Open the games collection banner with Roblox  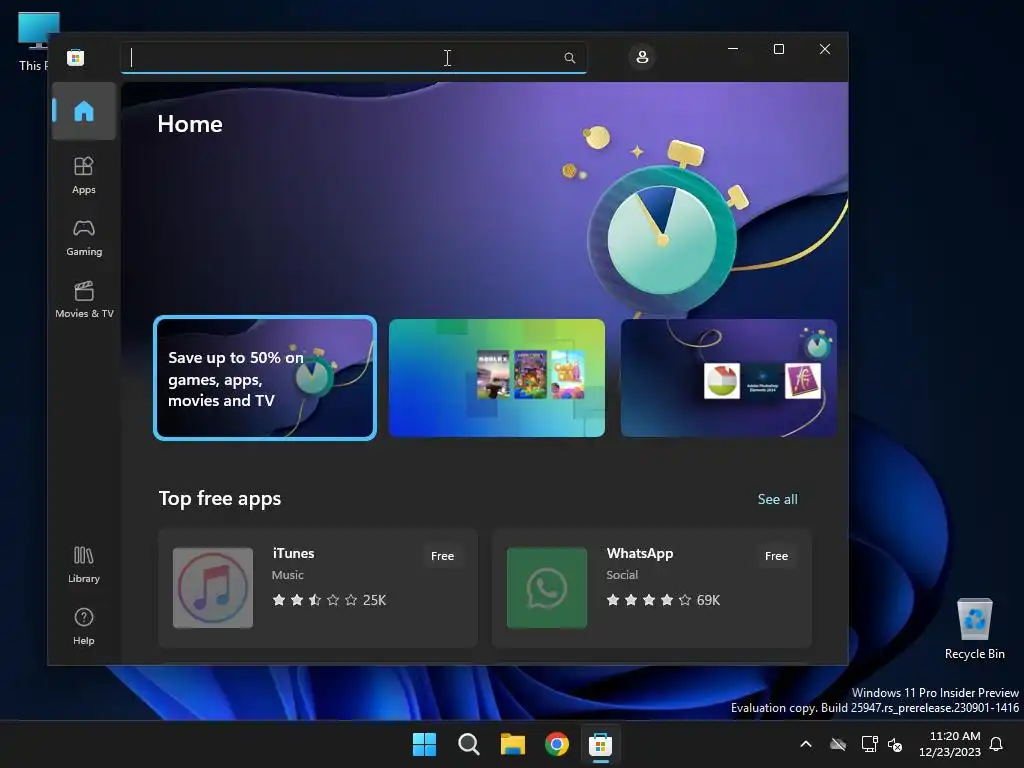pyautogui.click(x=497, y=377)
